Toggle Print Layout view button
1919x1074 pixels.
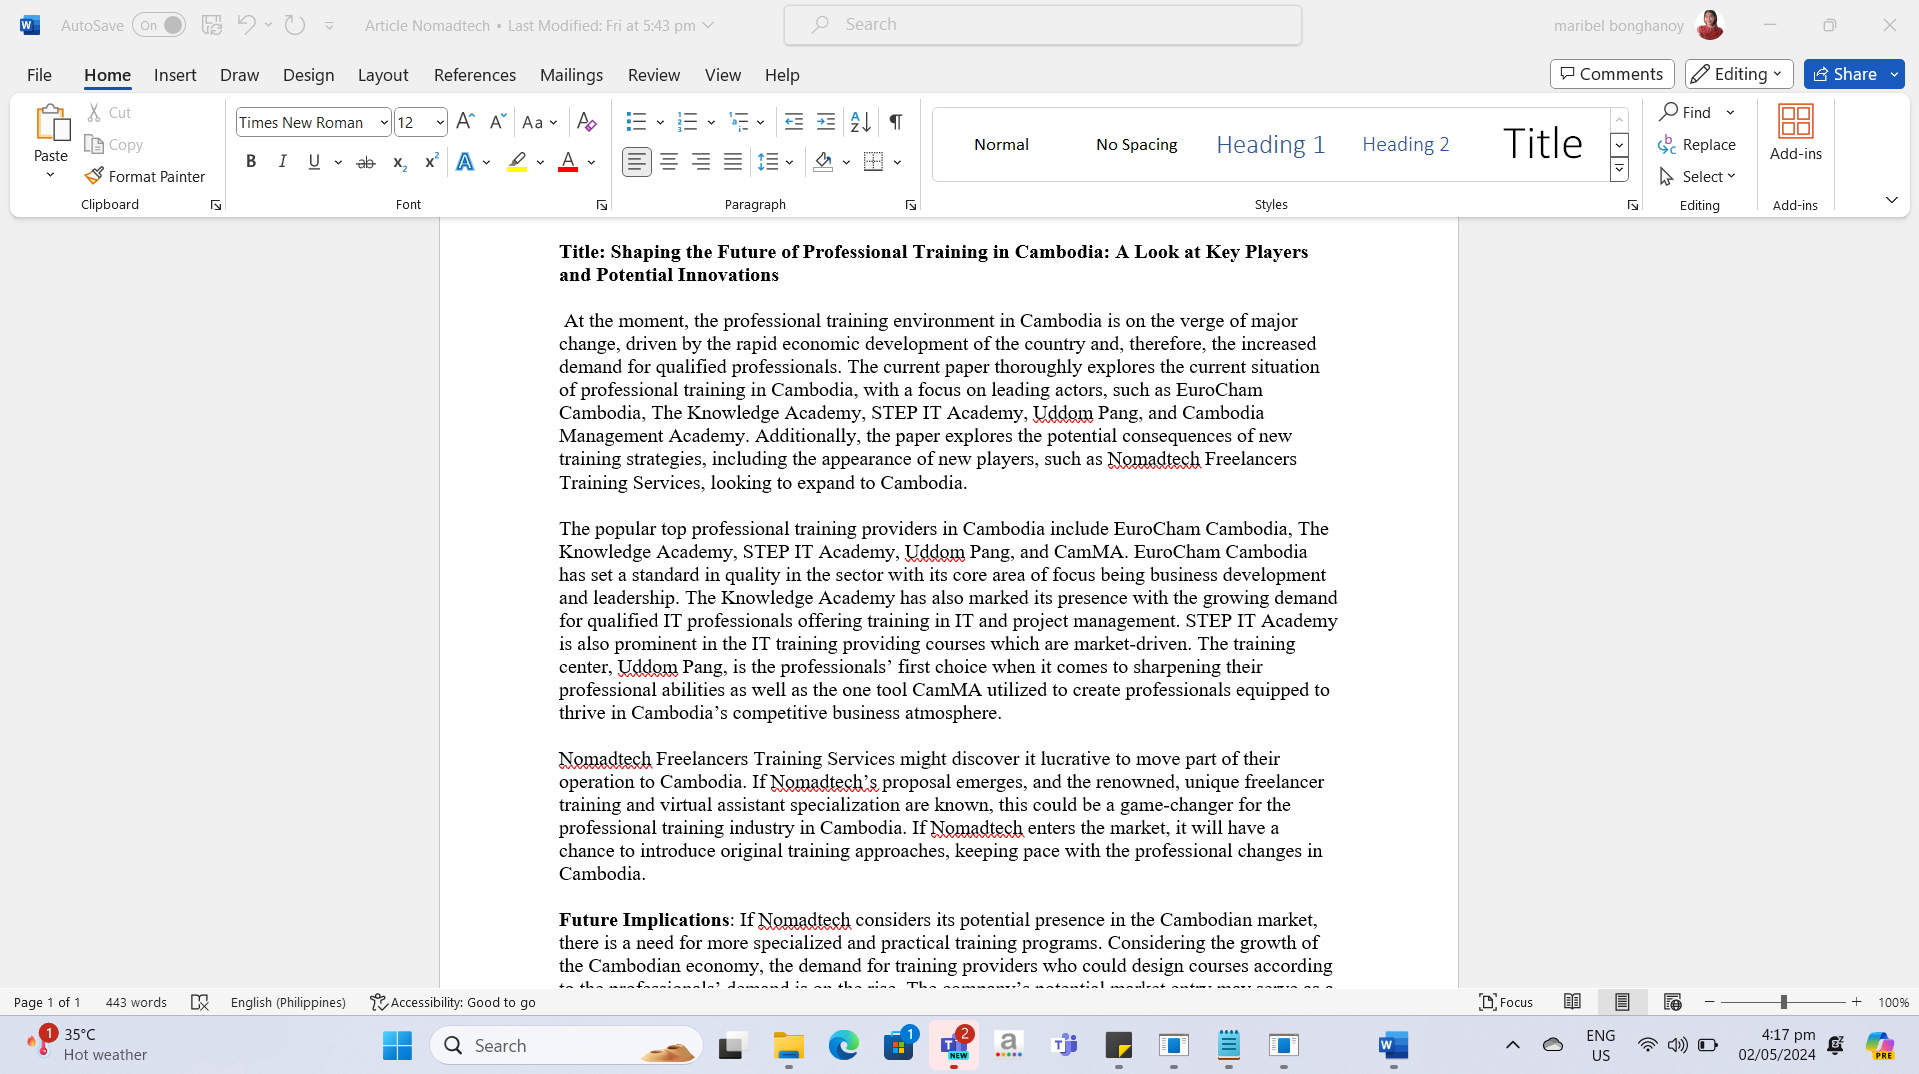click(1622, 1002)
